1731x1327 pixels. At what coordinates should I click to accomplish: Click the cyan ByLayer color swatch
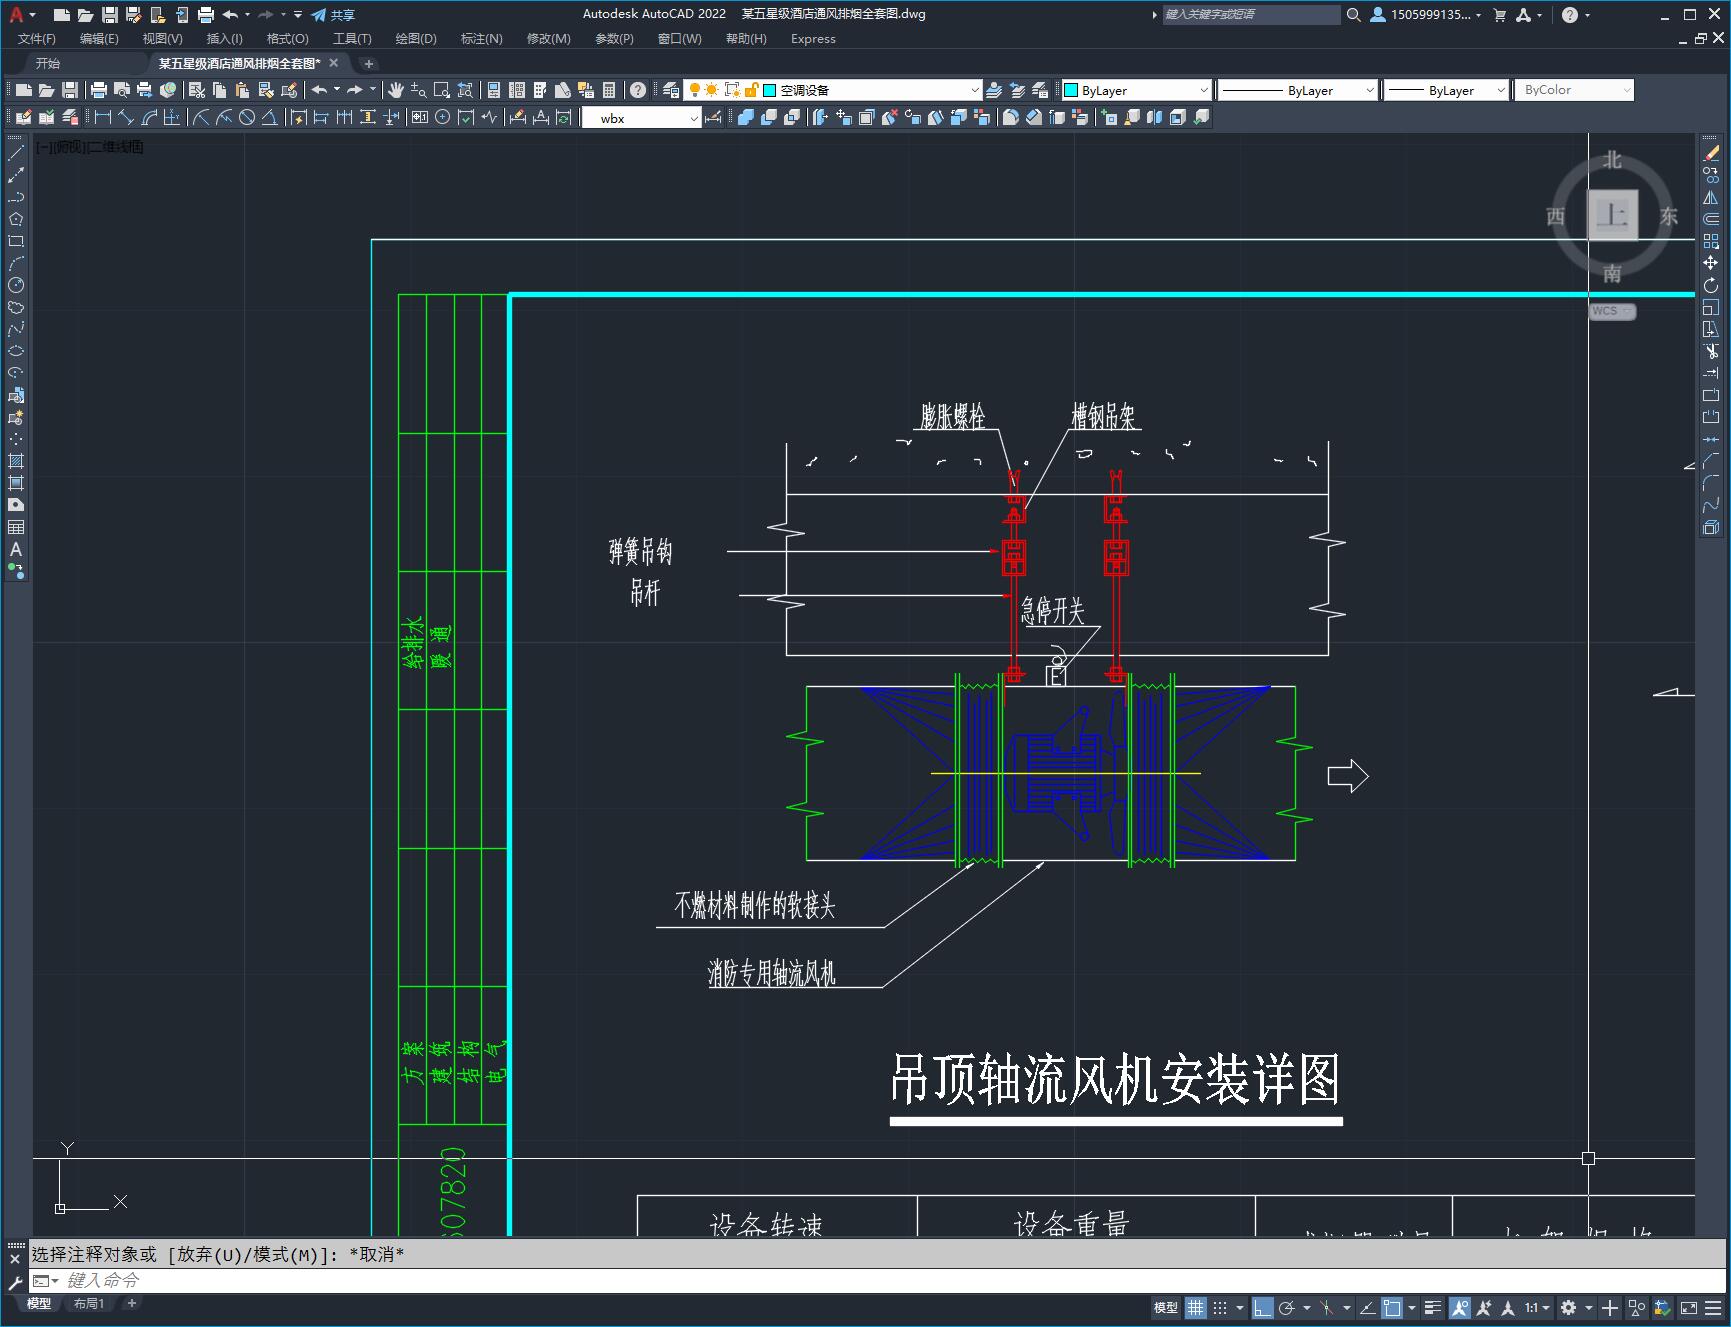(1071, 90)
